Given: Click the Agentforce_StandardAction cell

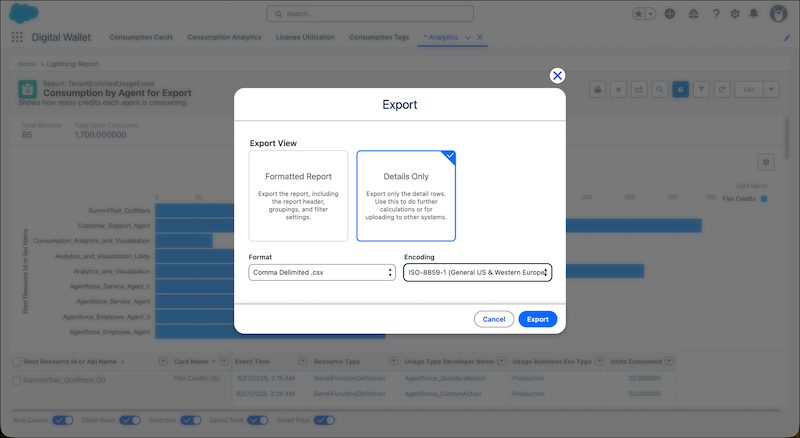Looking at the screenshot, I should 445,378.
